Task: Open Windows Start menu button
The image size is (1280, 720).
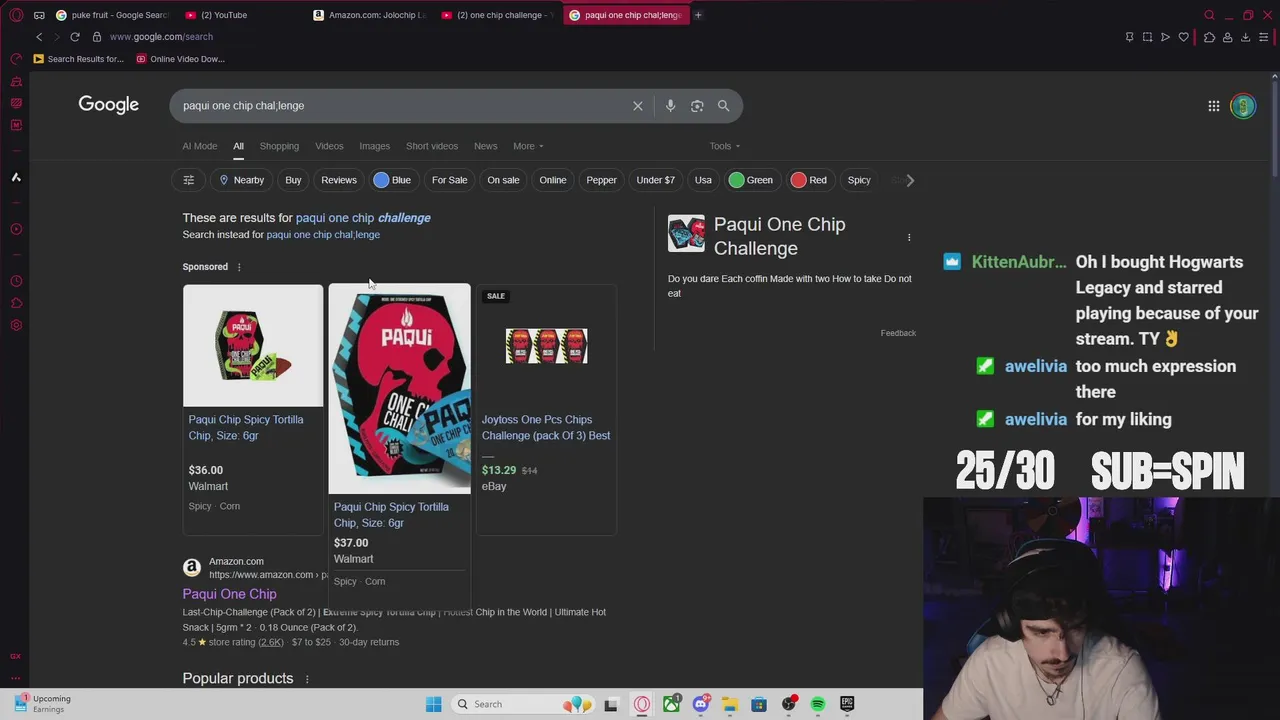Action: (x=433, y=704)
